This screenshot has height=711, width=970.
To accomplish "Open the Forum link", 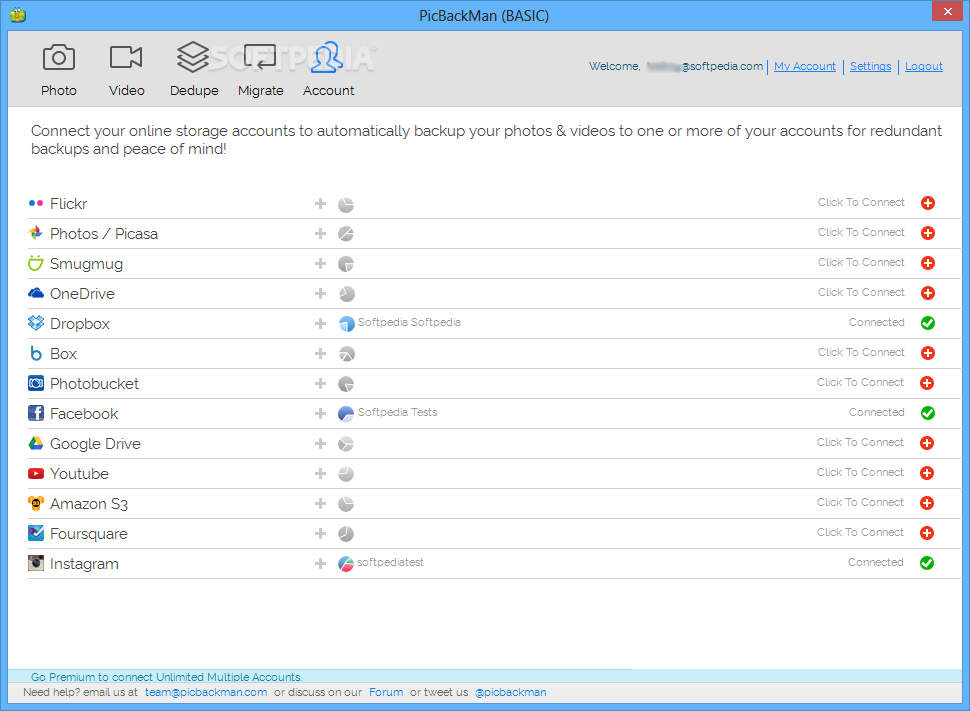I will (x=386, y=692).
